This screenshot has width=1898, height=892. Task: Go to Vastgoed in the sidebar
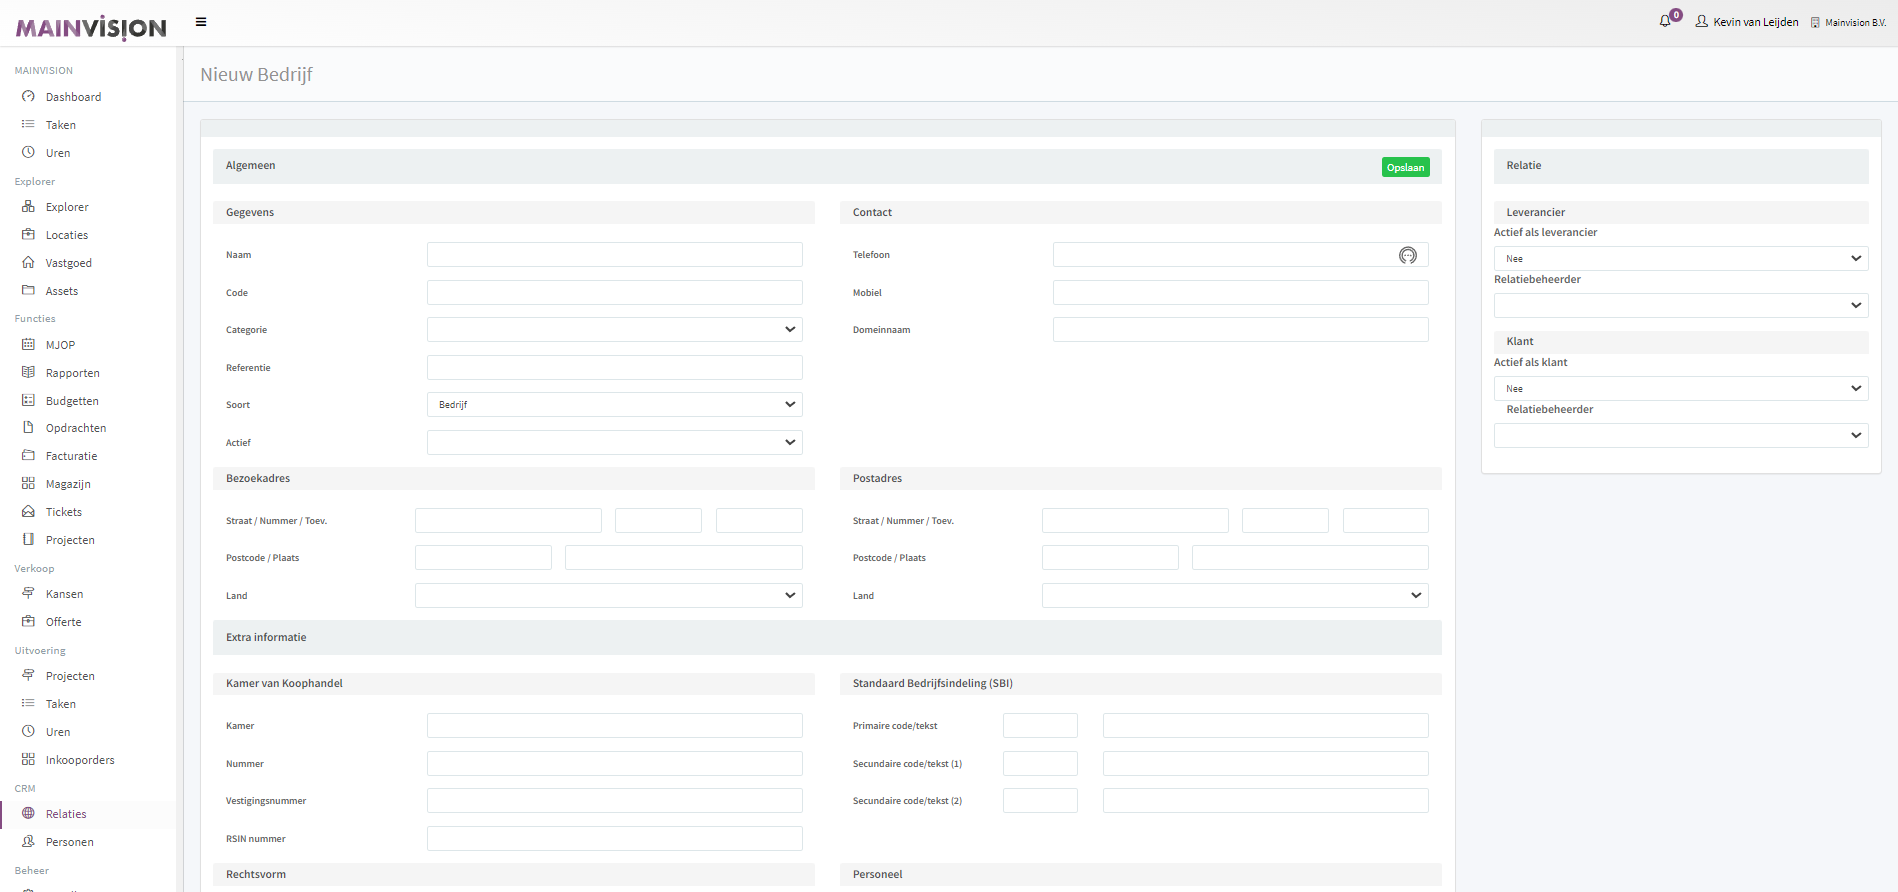point(69,263)
